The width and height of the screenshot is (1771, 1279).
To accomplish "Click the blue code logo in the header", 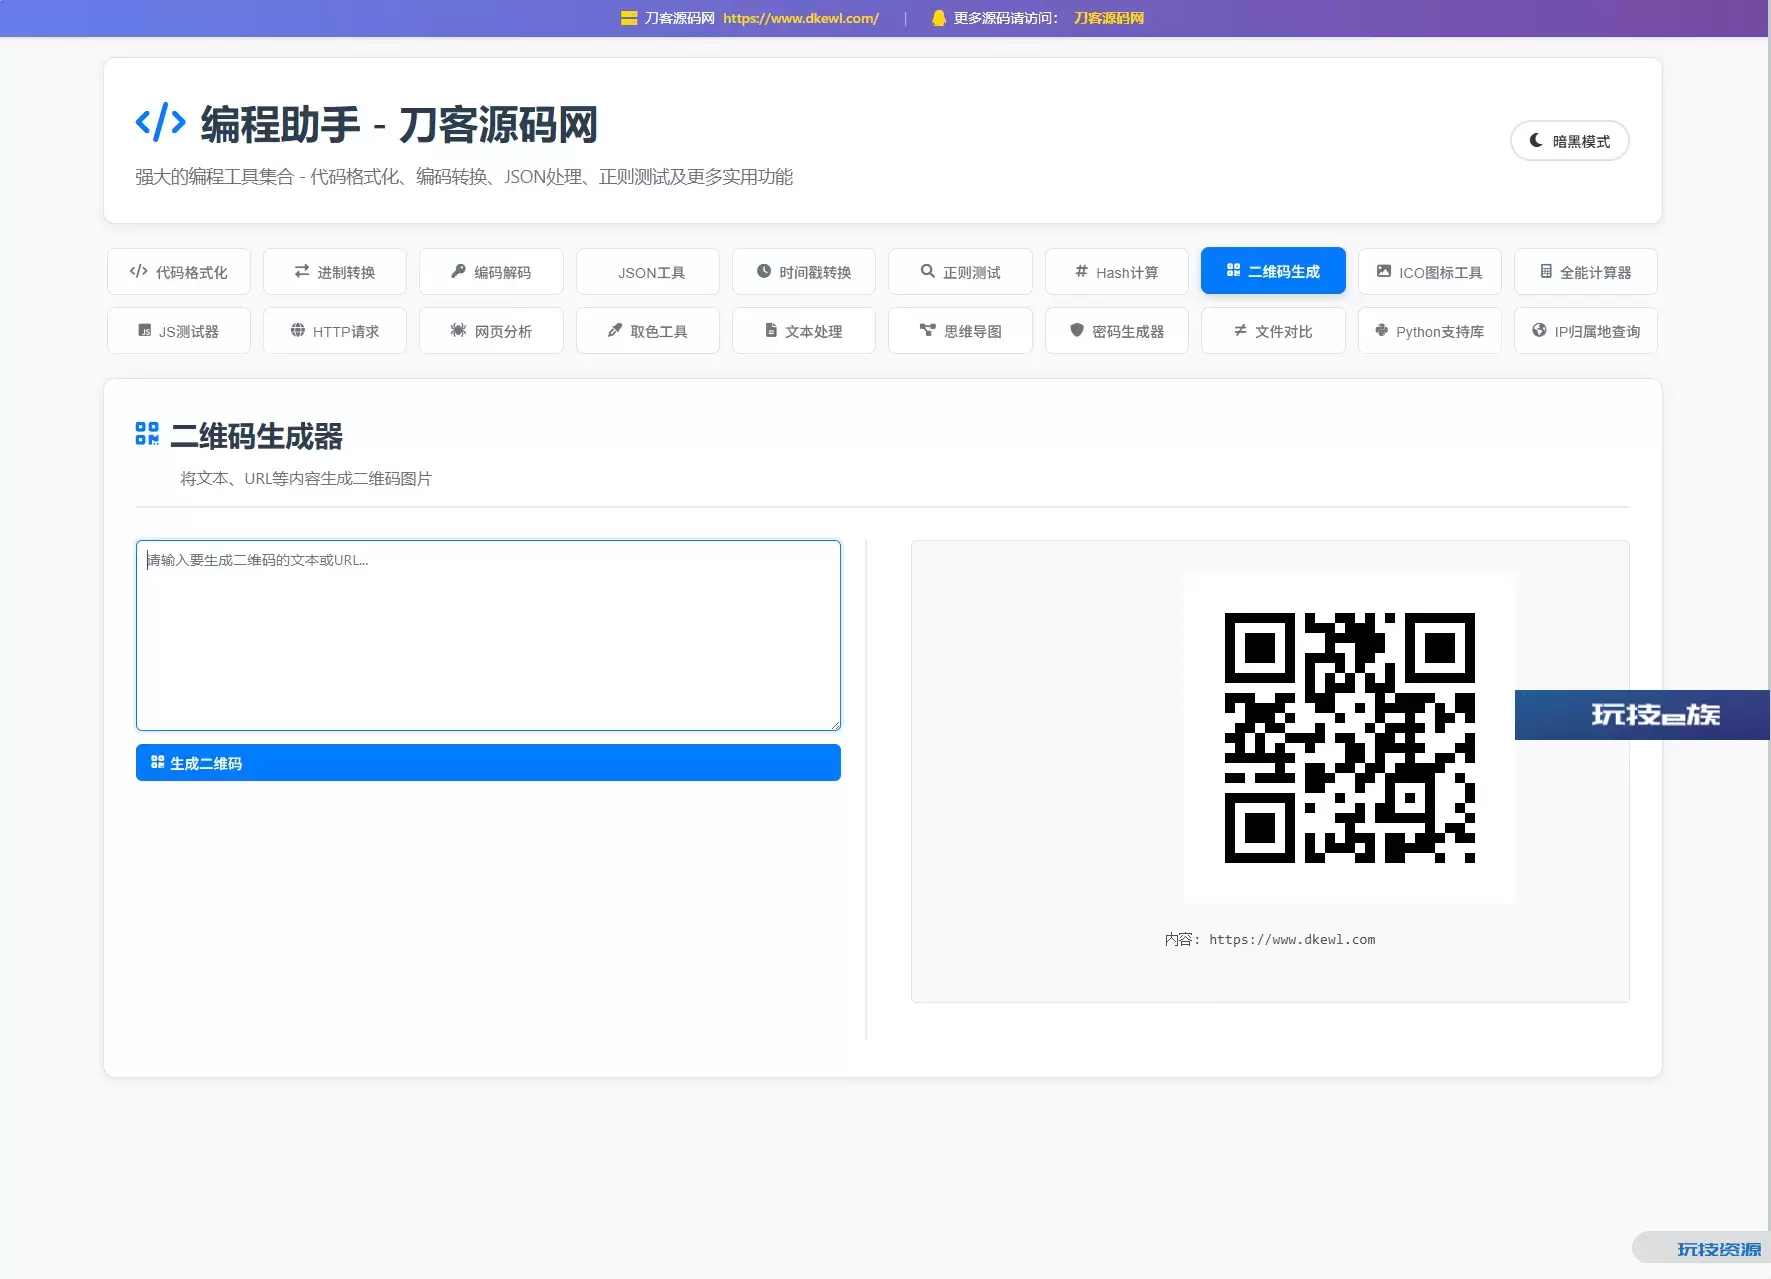I will tap(161, 123).
